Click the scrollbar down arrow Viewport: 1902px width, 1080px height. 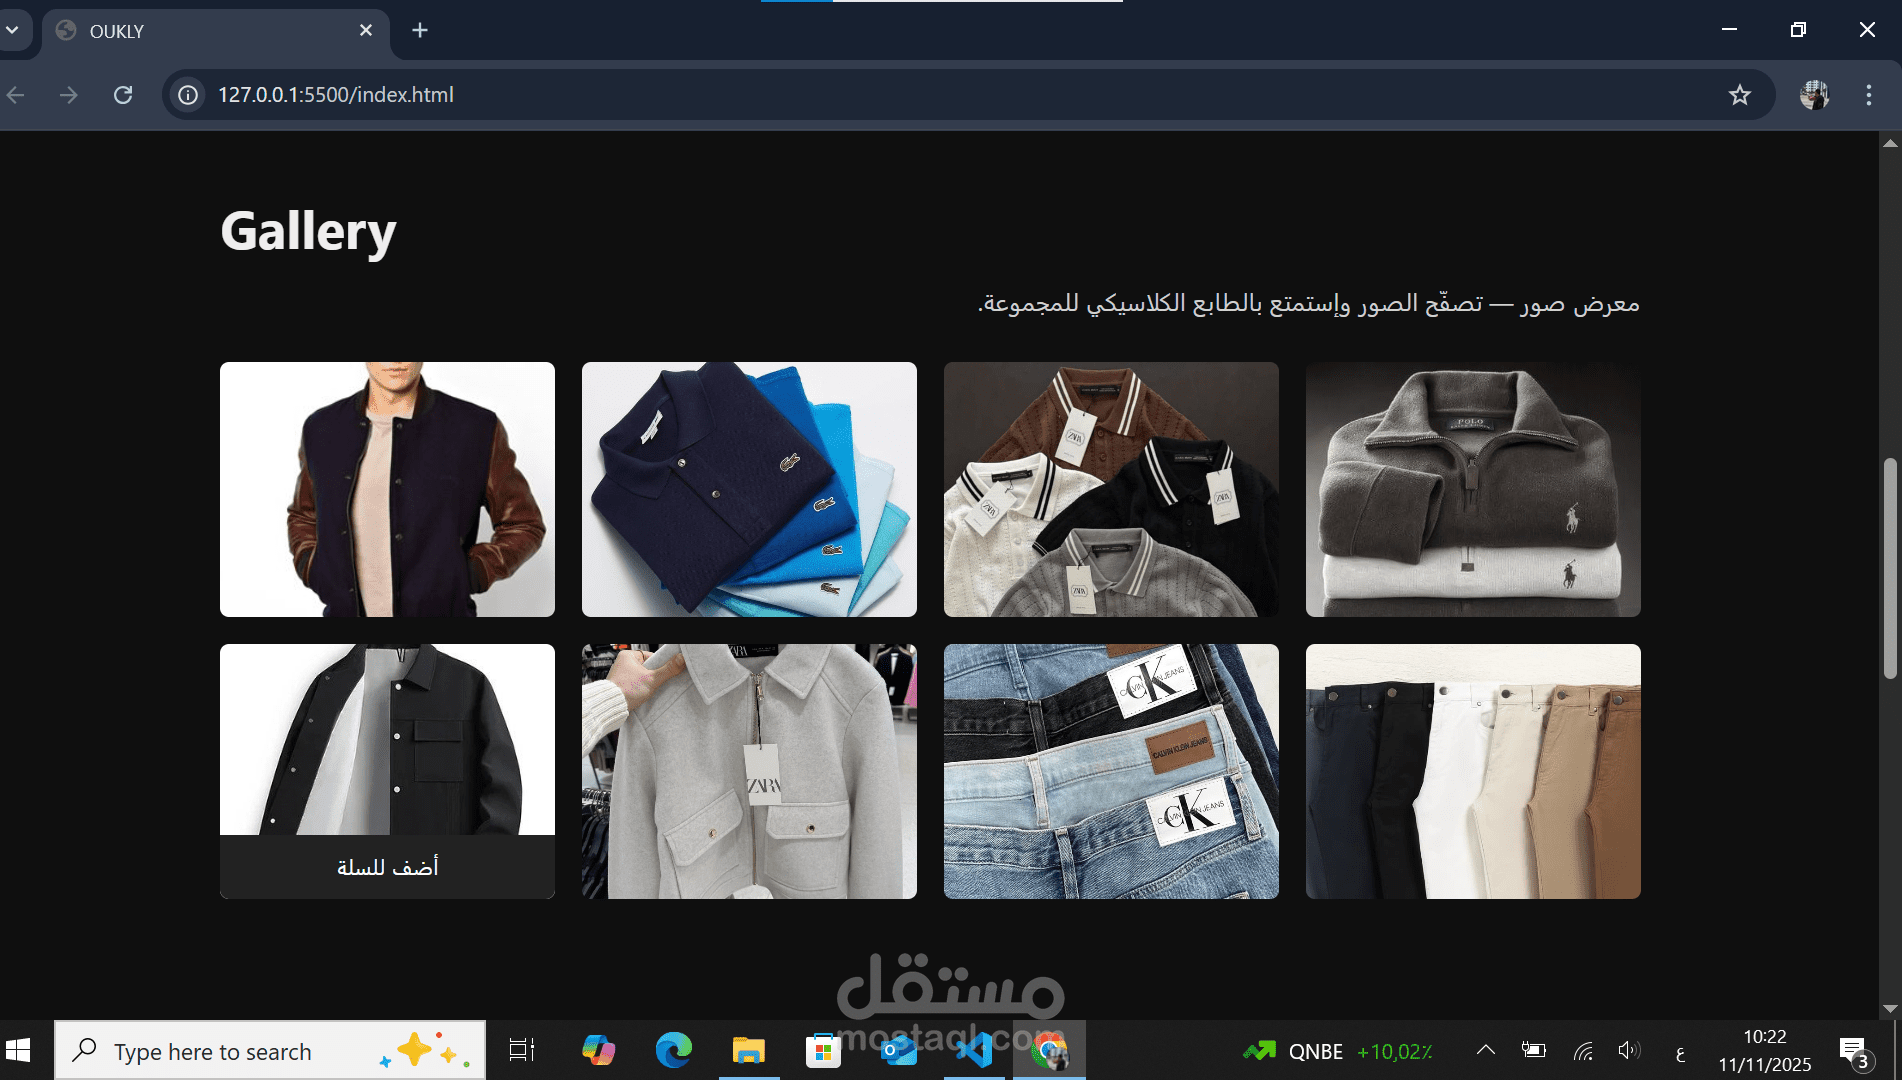[x=1890, y=1009]
